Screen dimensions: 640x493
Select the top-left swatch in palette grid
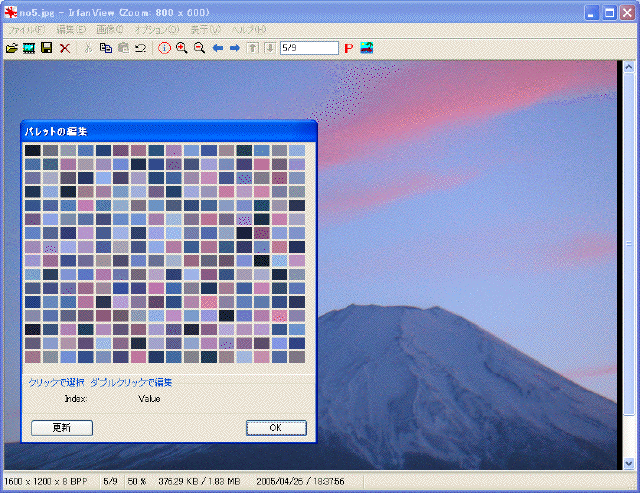click(x=33, y=150)
